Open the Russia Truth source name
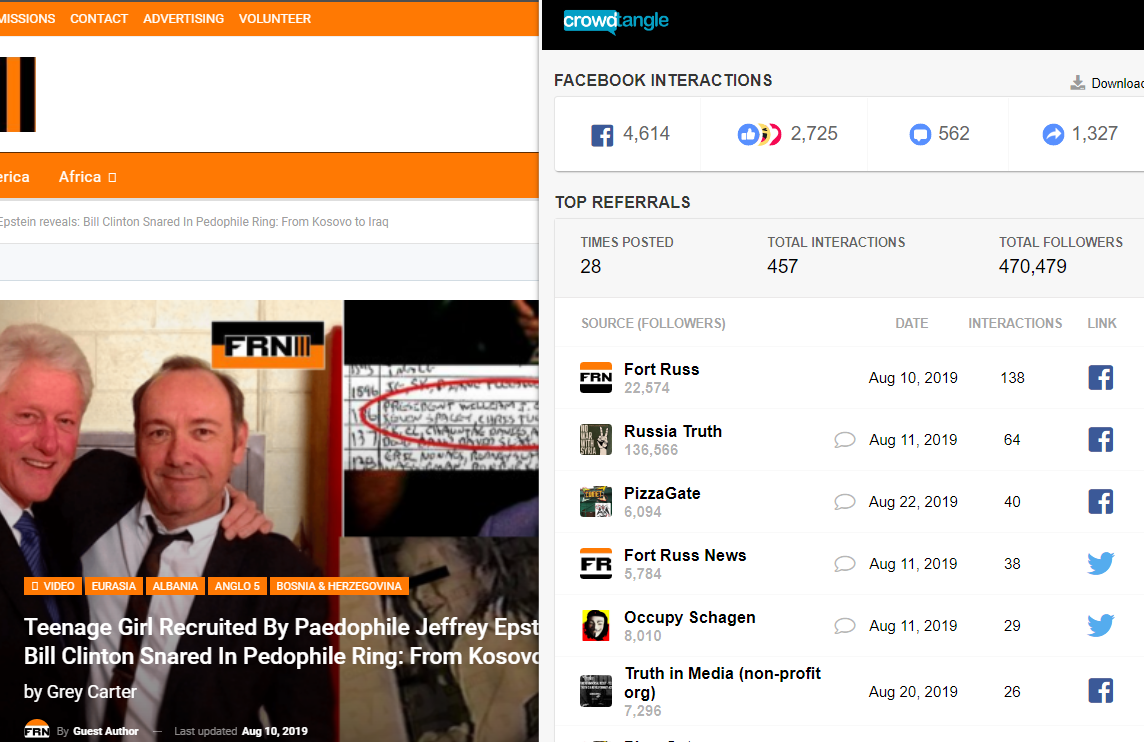This screenshot has width=1144, height=742. [x=673, y=431]
